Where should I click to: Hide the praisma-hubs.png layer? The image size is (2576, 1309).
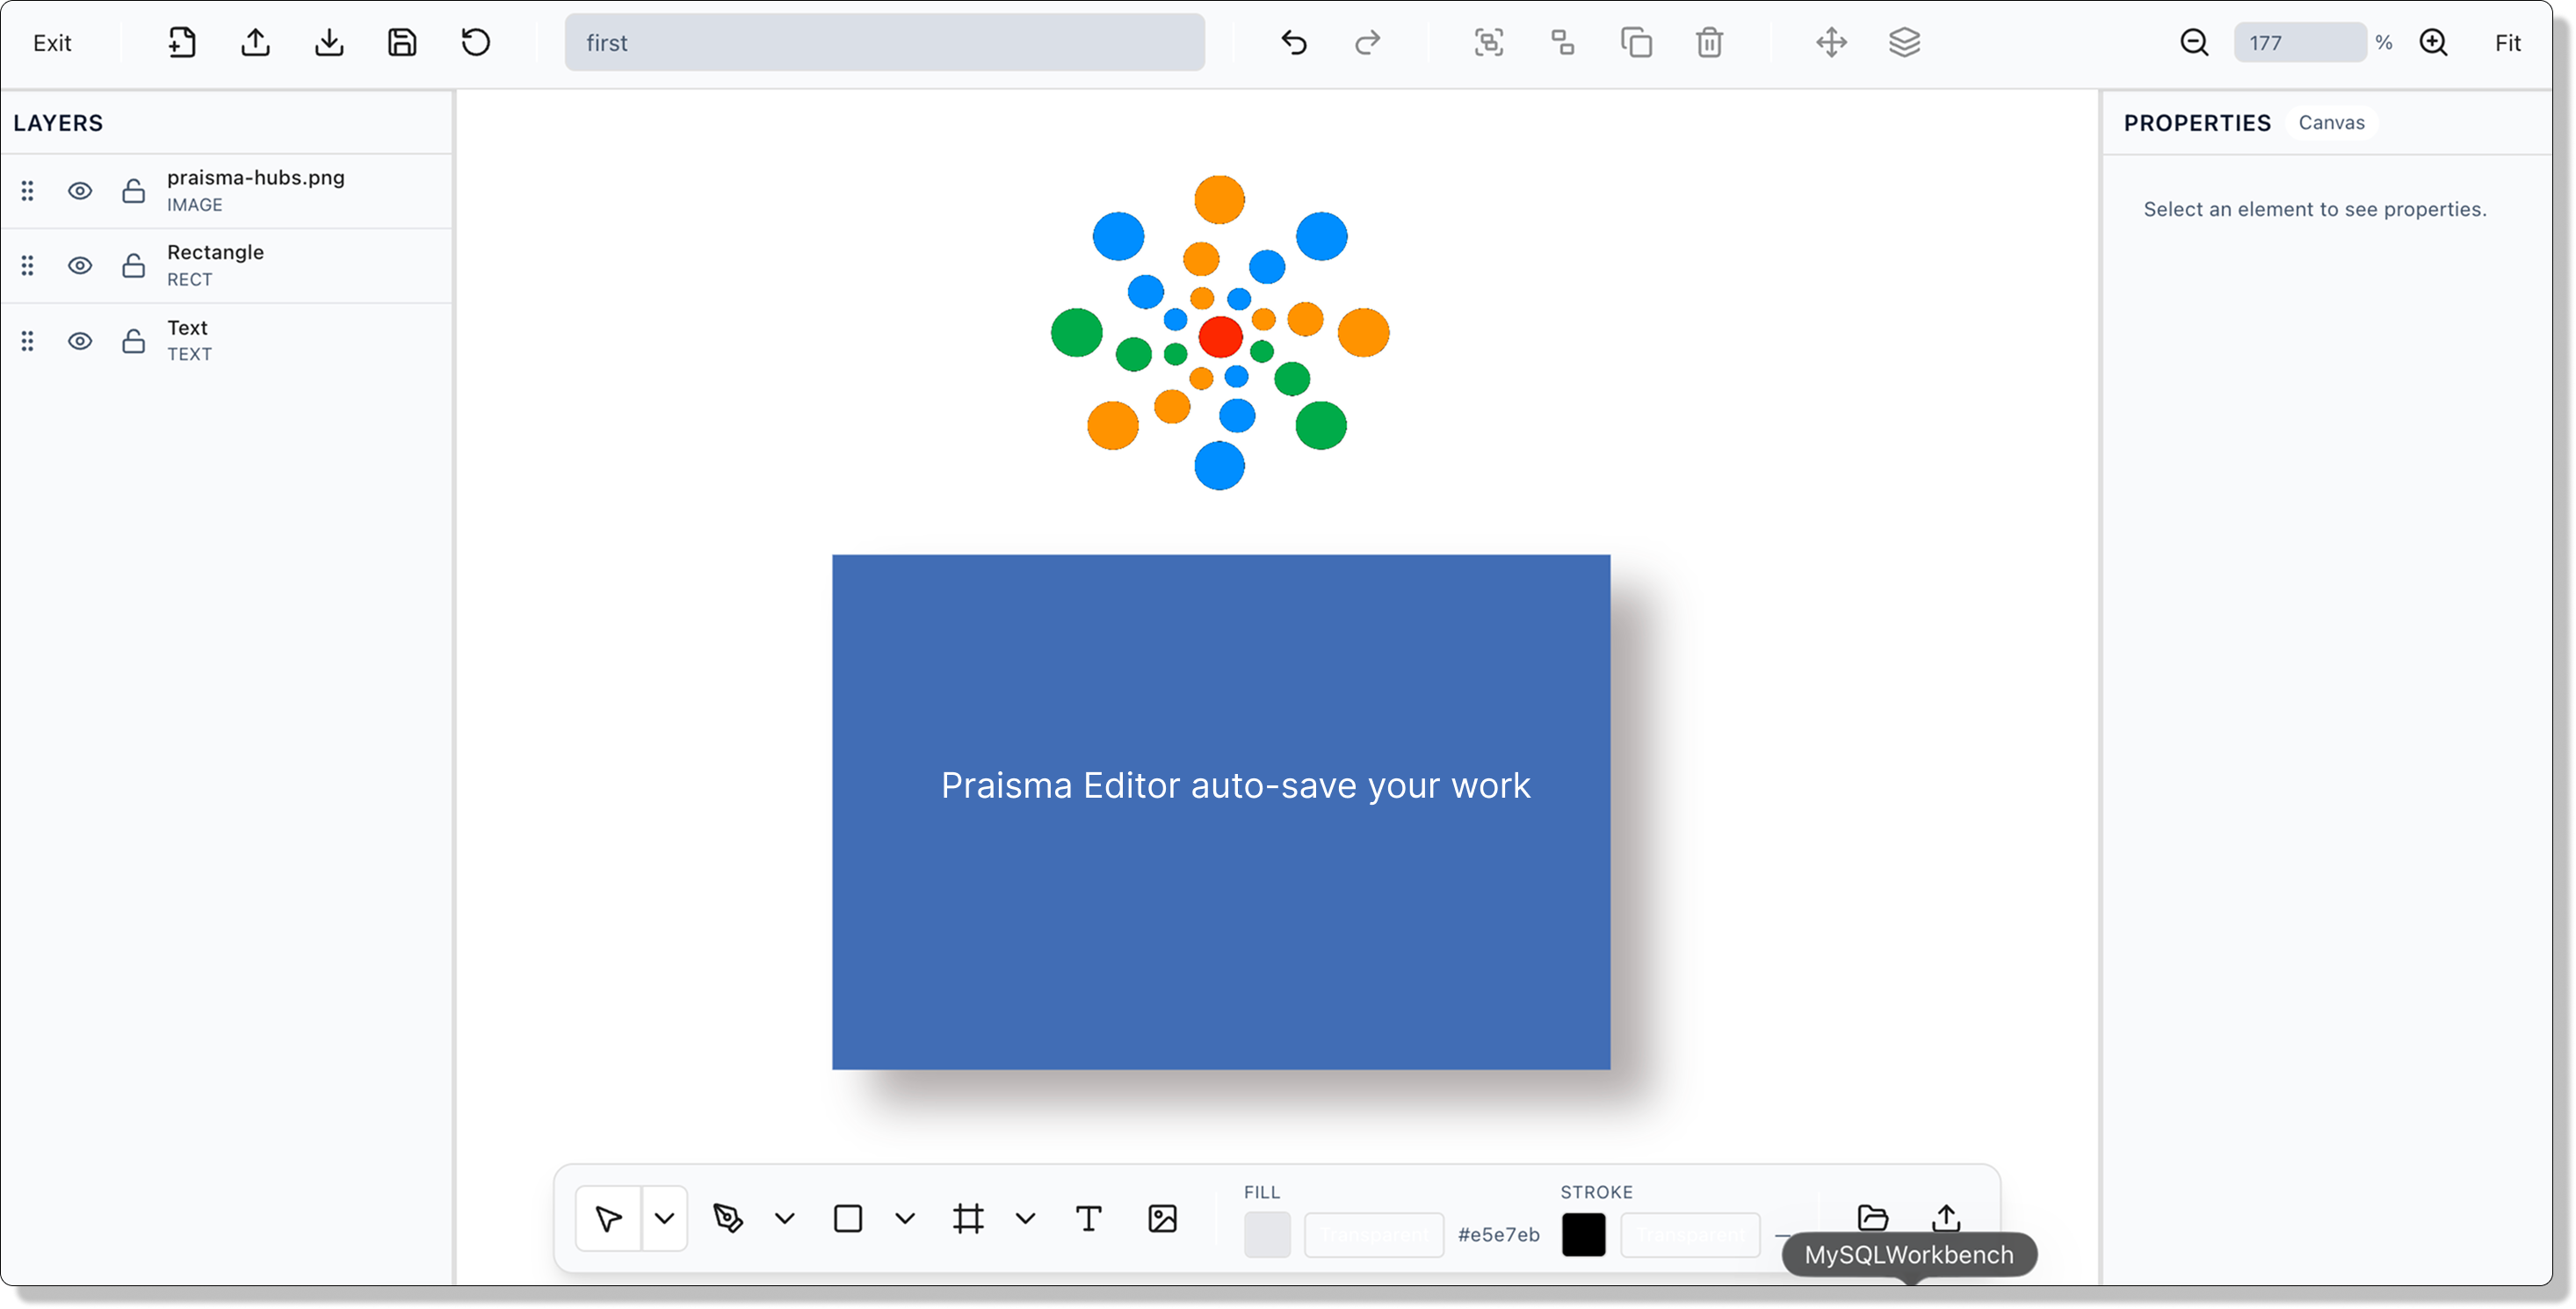(80, 190)
